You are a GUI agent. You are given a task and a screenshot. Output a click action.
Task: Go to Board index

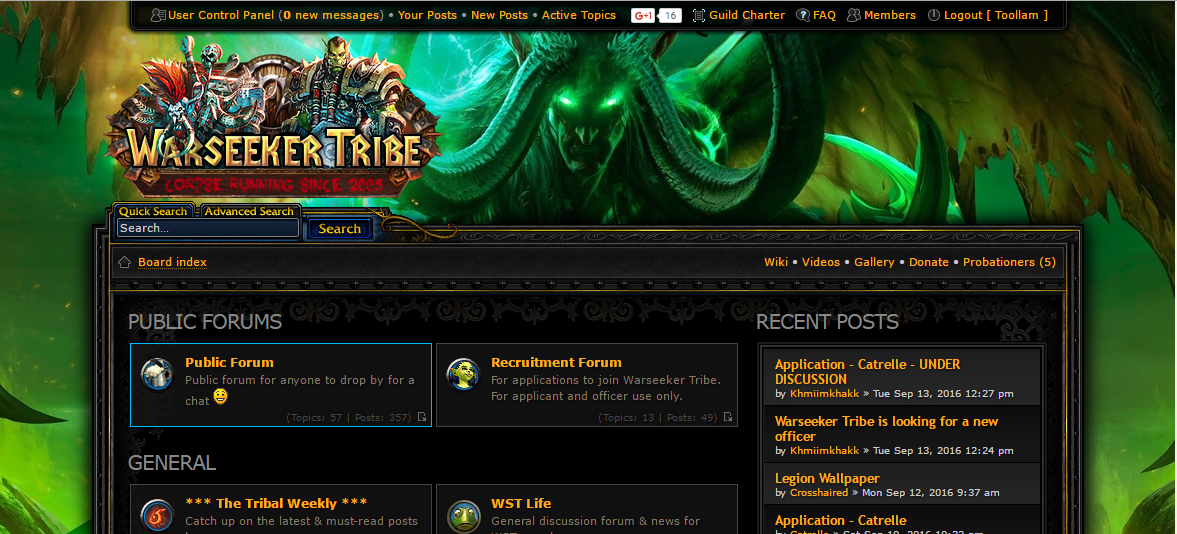coord(172,262)
